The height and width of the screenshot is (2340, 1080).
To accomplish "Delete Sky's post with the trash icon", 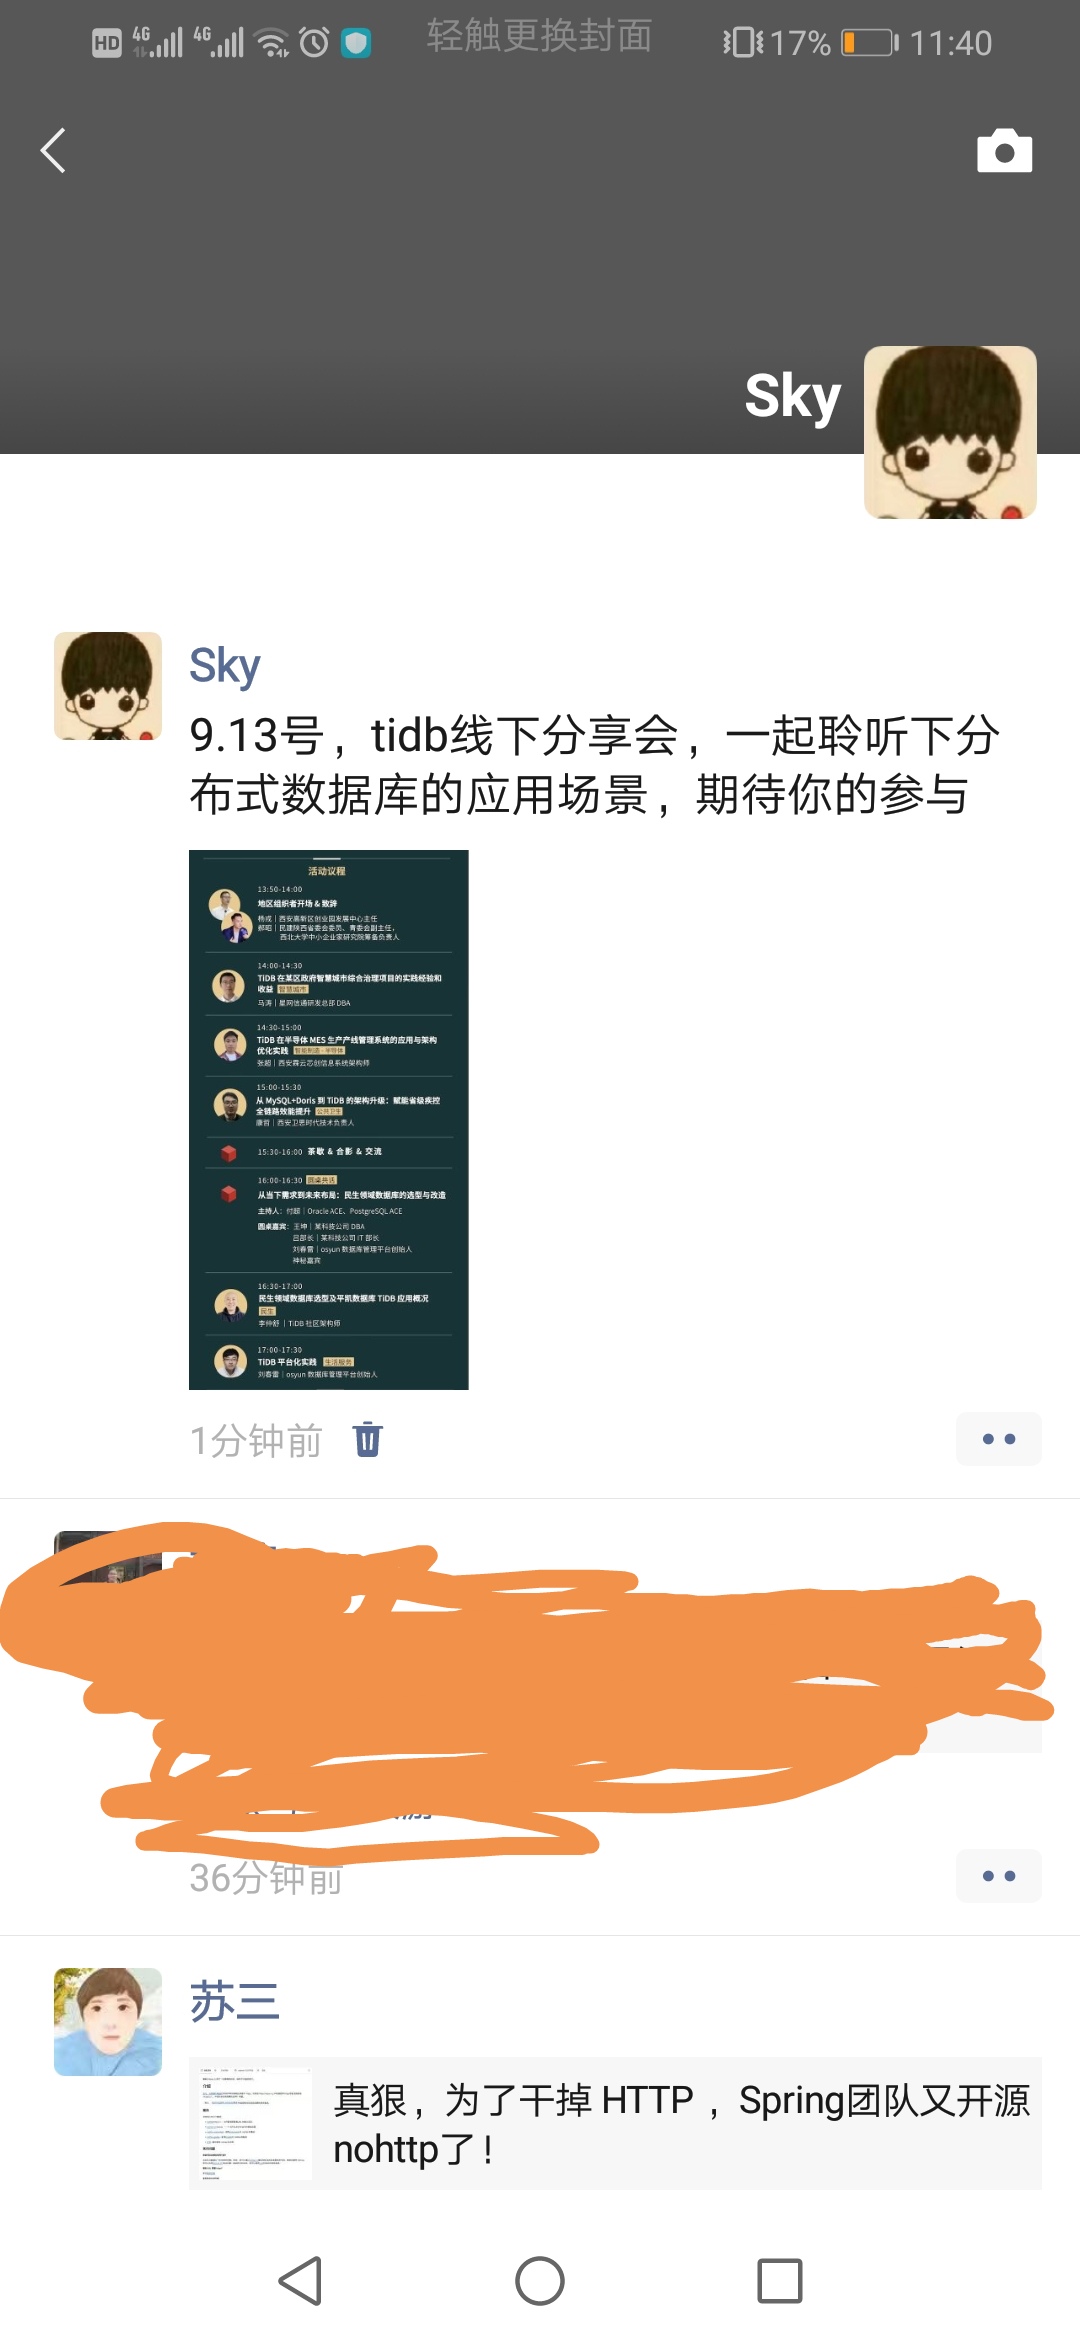I will [x=368, y=1439].
